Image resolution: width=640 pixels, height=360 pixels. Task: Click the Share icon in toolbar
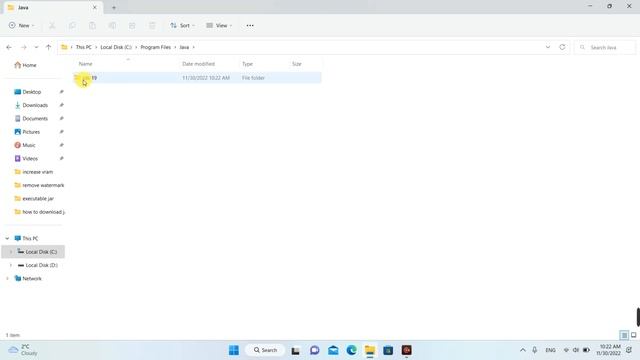[132, 25]
